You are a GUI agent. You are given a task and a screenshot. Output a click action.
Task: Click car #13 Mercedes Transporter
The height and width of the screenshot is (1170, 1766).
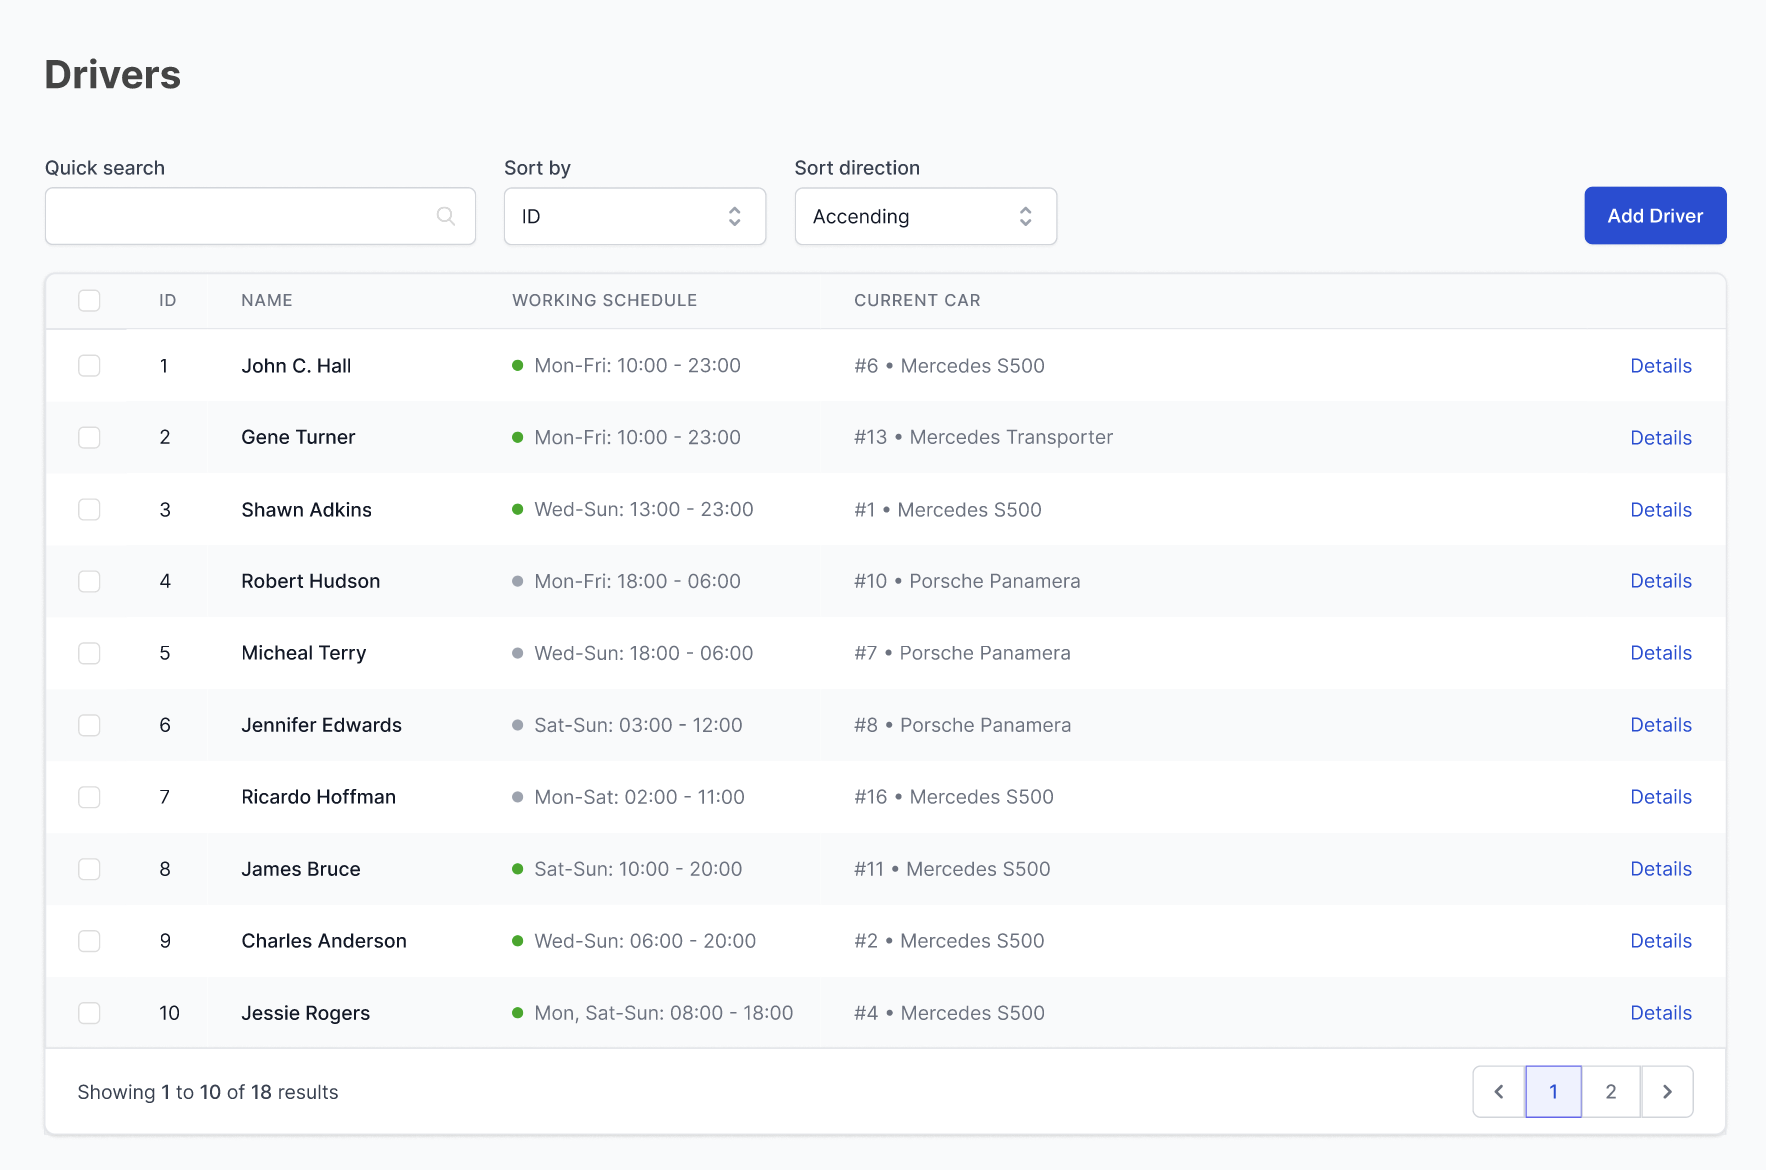pos(983,437)
